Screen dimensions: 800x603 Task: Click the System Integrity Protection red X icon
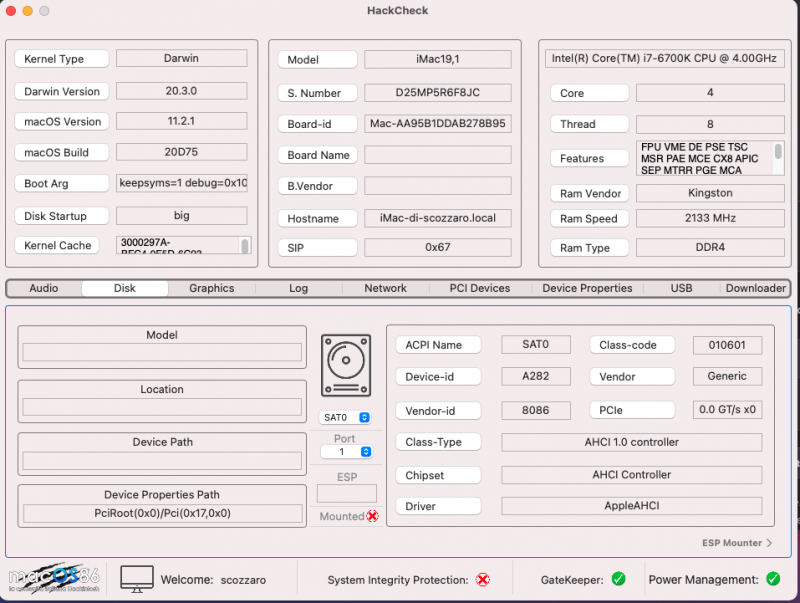point(483,579)
